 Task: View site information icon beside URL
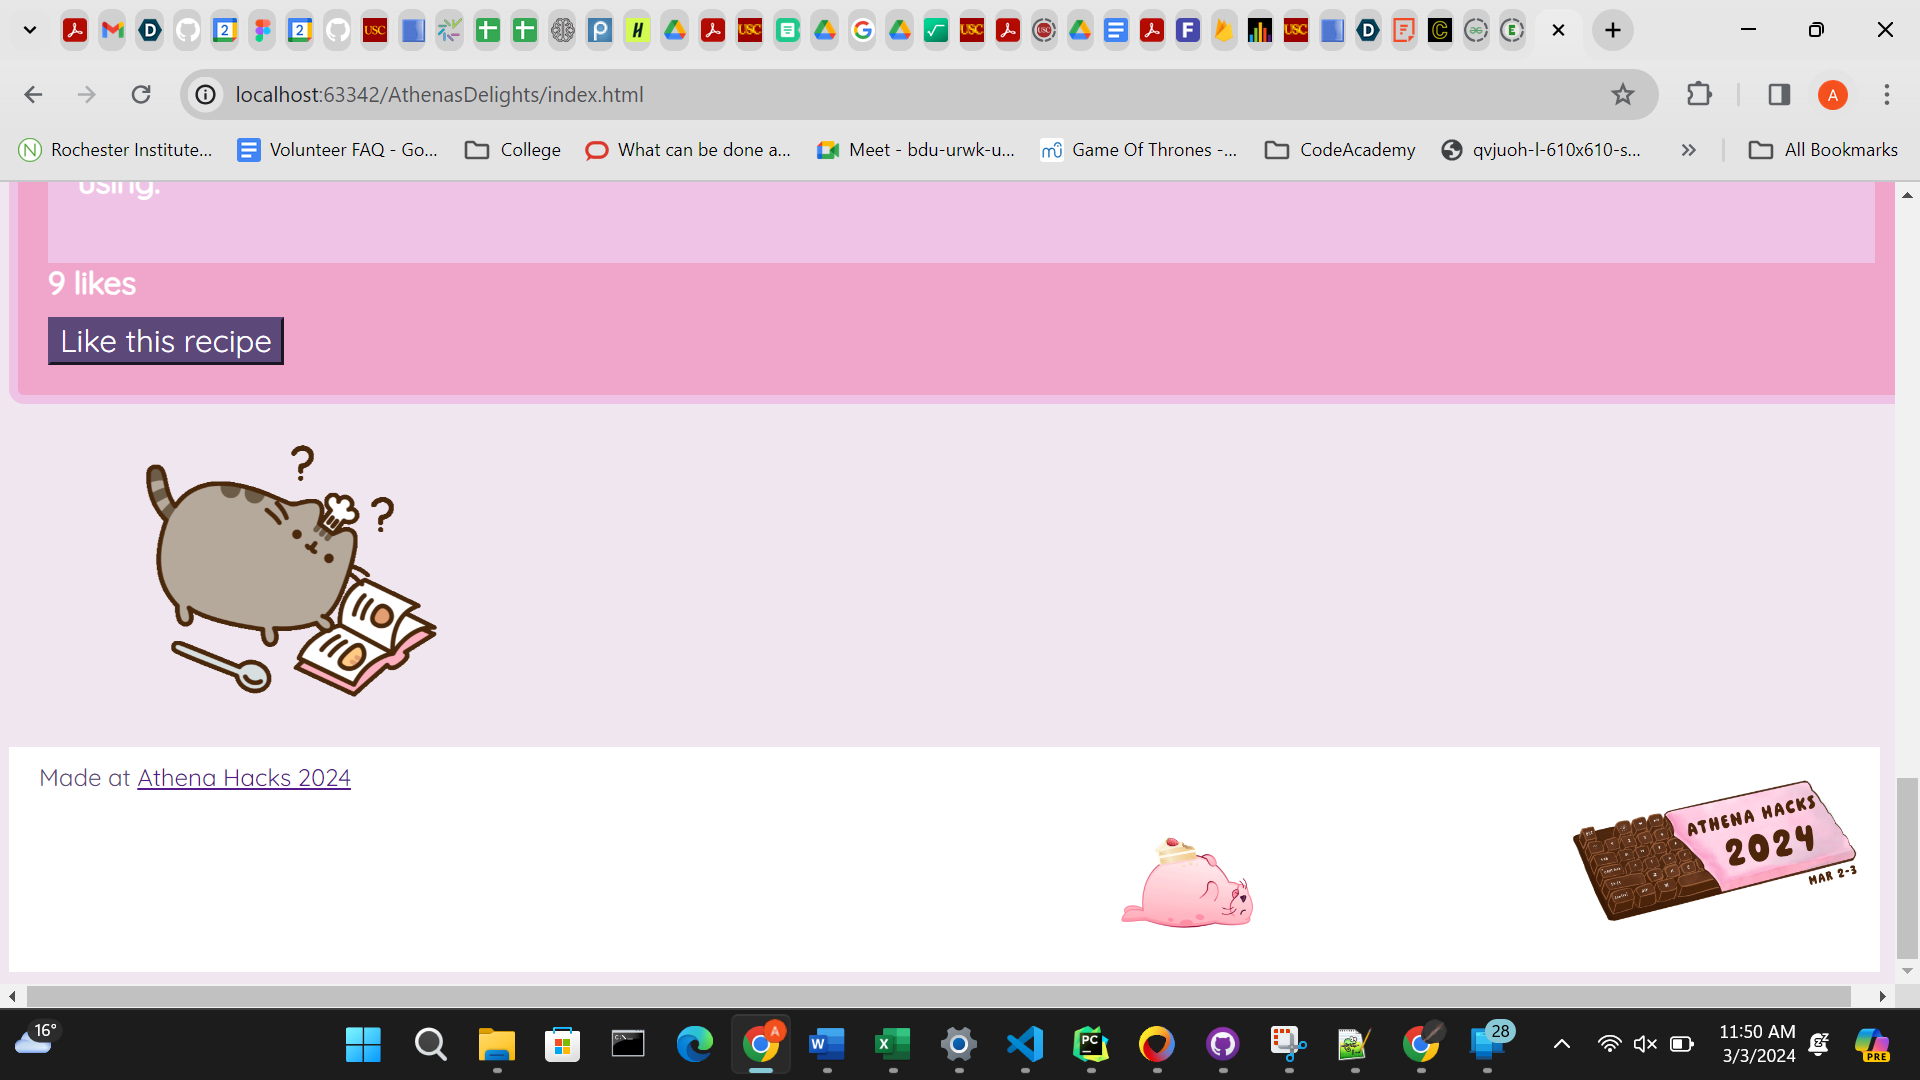206,95
